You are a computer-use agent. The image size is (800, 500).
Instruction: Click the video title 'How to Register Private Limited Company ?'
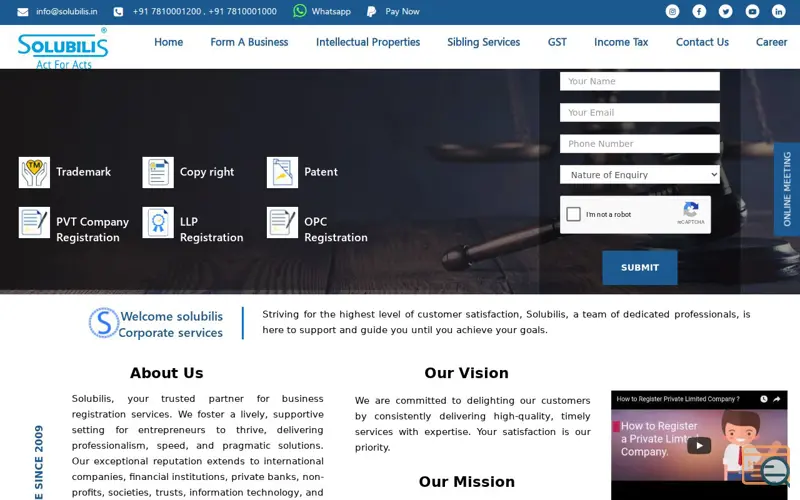click(x=678, y=399)
